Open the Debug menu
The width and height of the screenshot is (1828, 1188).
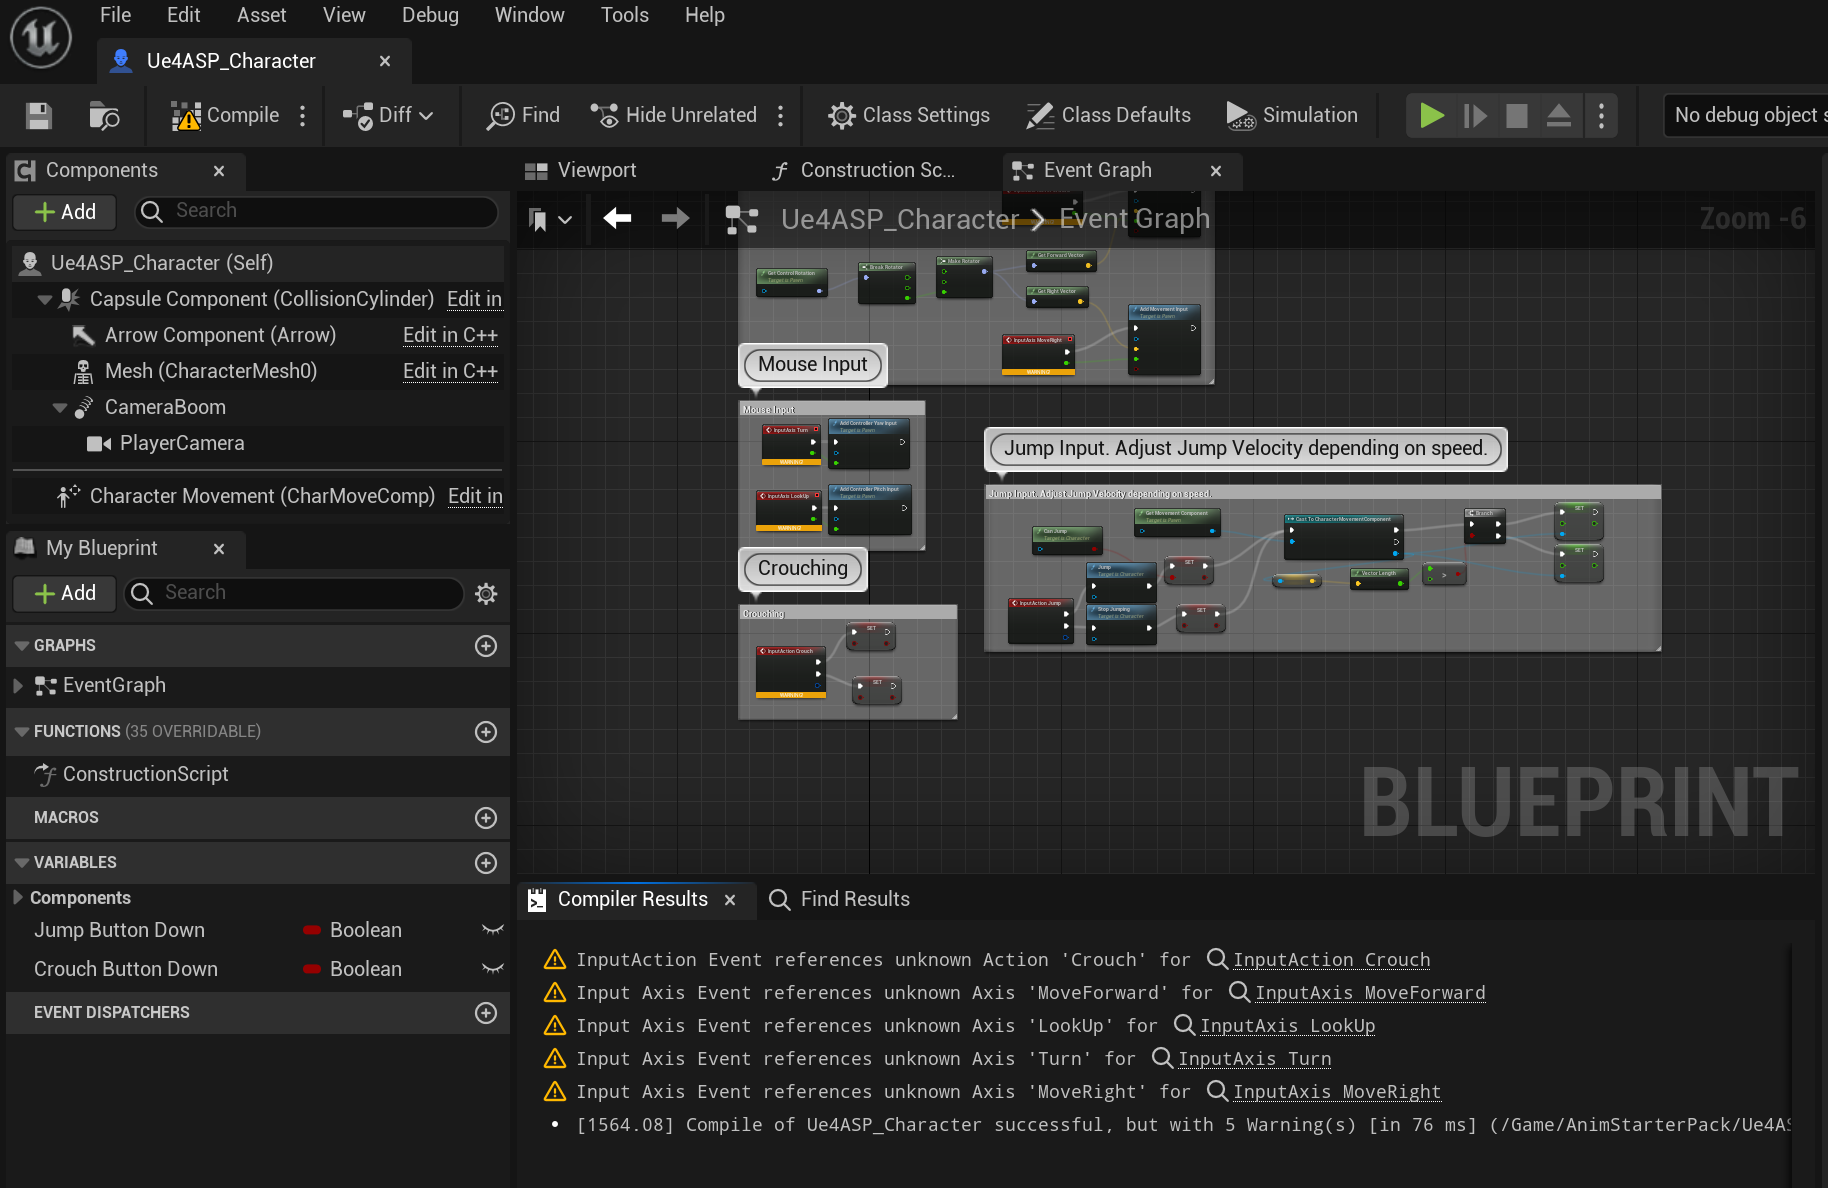point(430,15)
